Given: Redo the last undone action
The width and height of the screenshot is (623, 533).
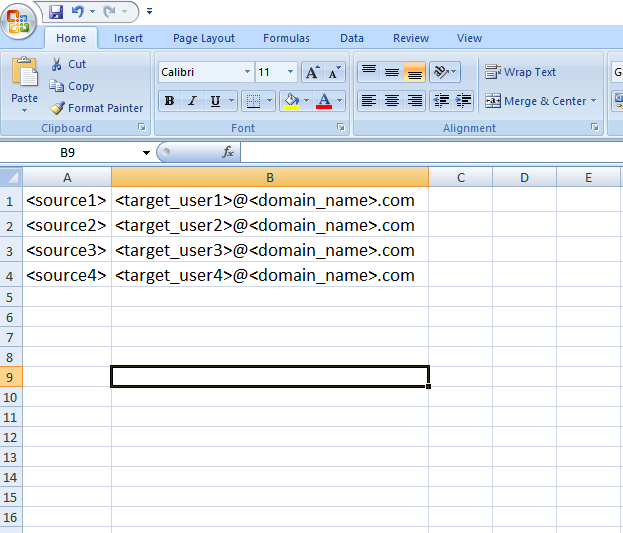Looking at the screenshot, I should 109,12.
